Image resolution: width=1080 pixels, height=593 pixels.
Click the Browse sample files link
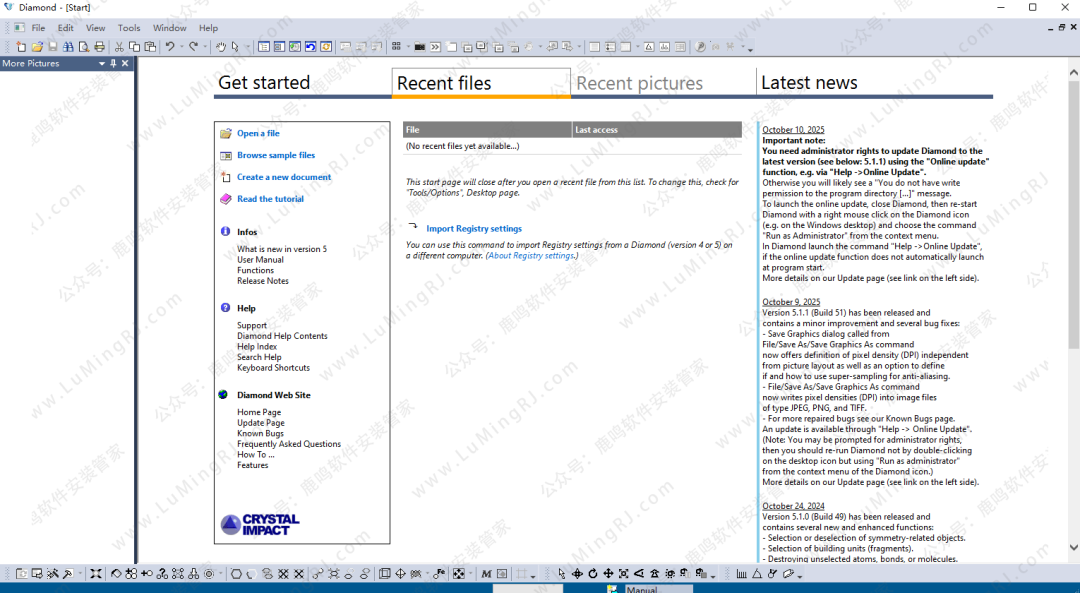[275, 155]
